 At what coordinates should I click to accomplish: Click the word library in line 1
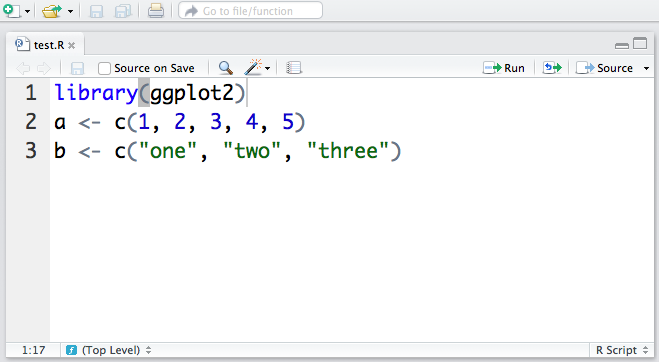click(x=96, y=93)
